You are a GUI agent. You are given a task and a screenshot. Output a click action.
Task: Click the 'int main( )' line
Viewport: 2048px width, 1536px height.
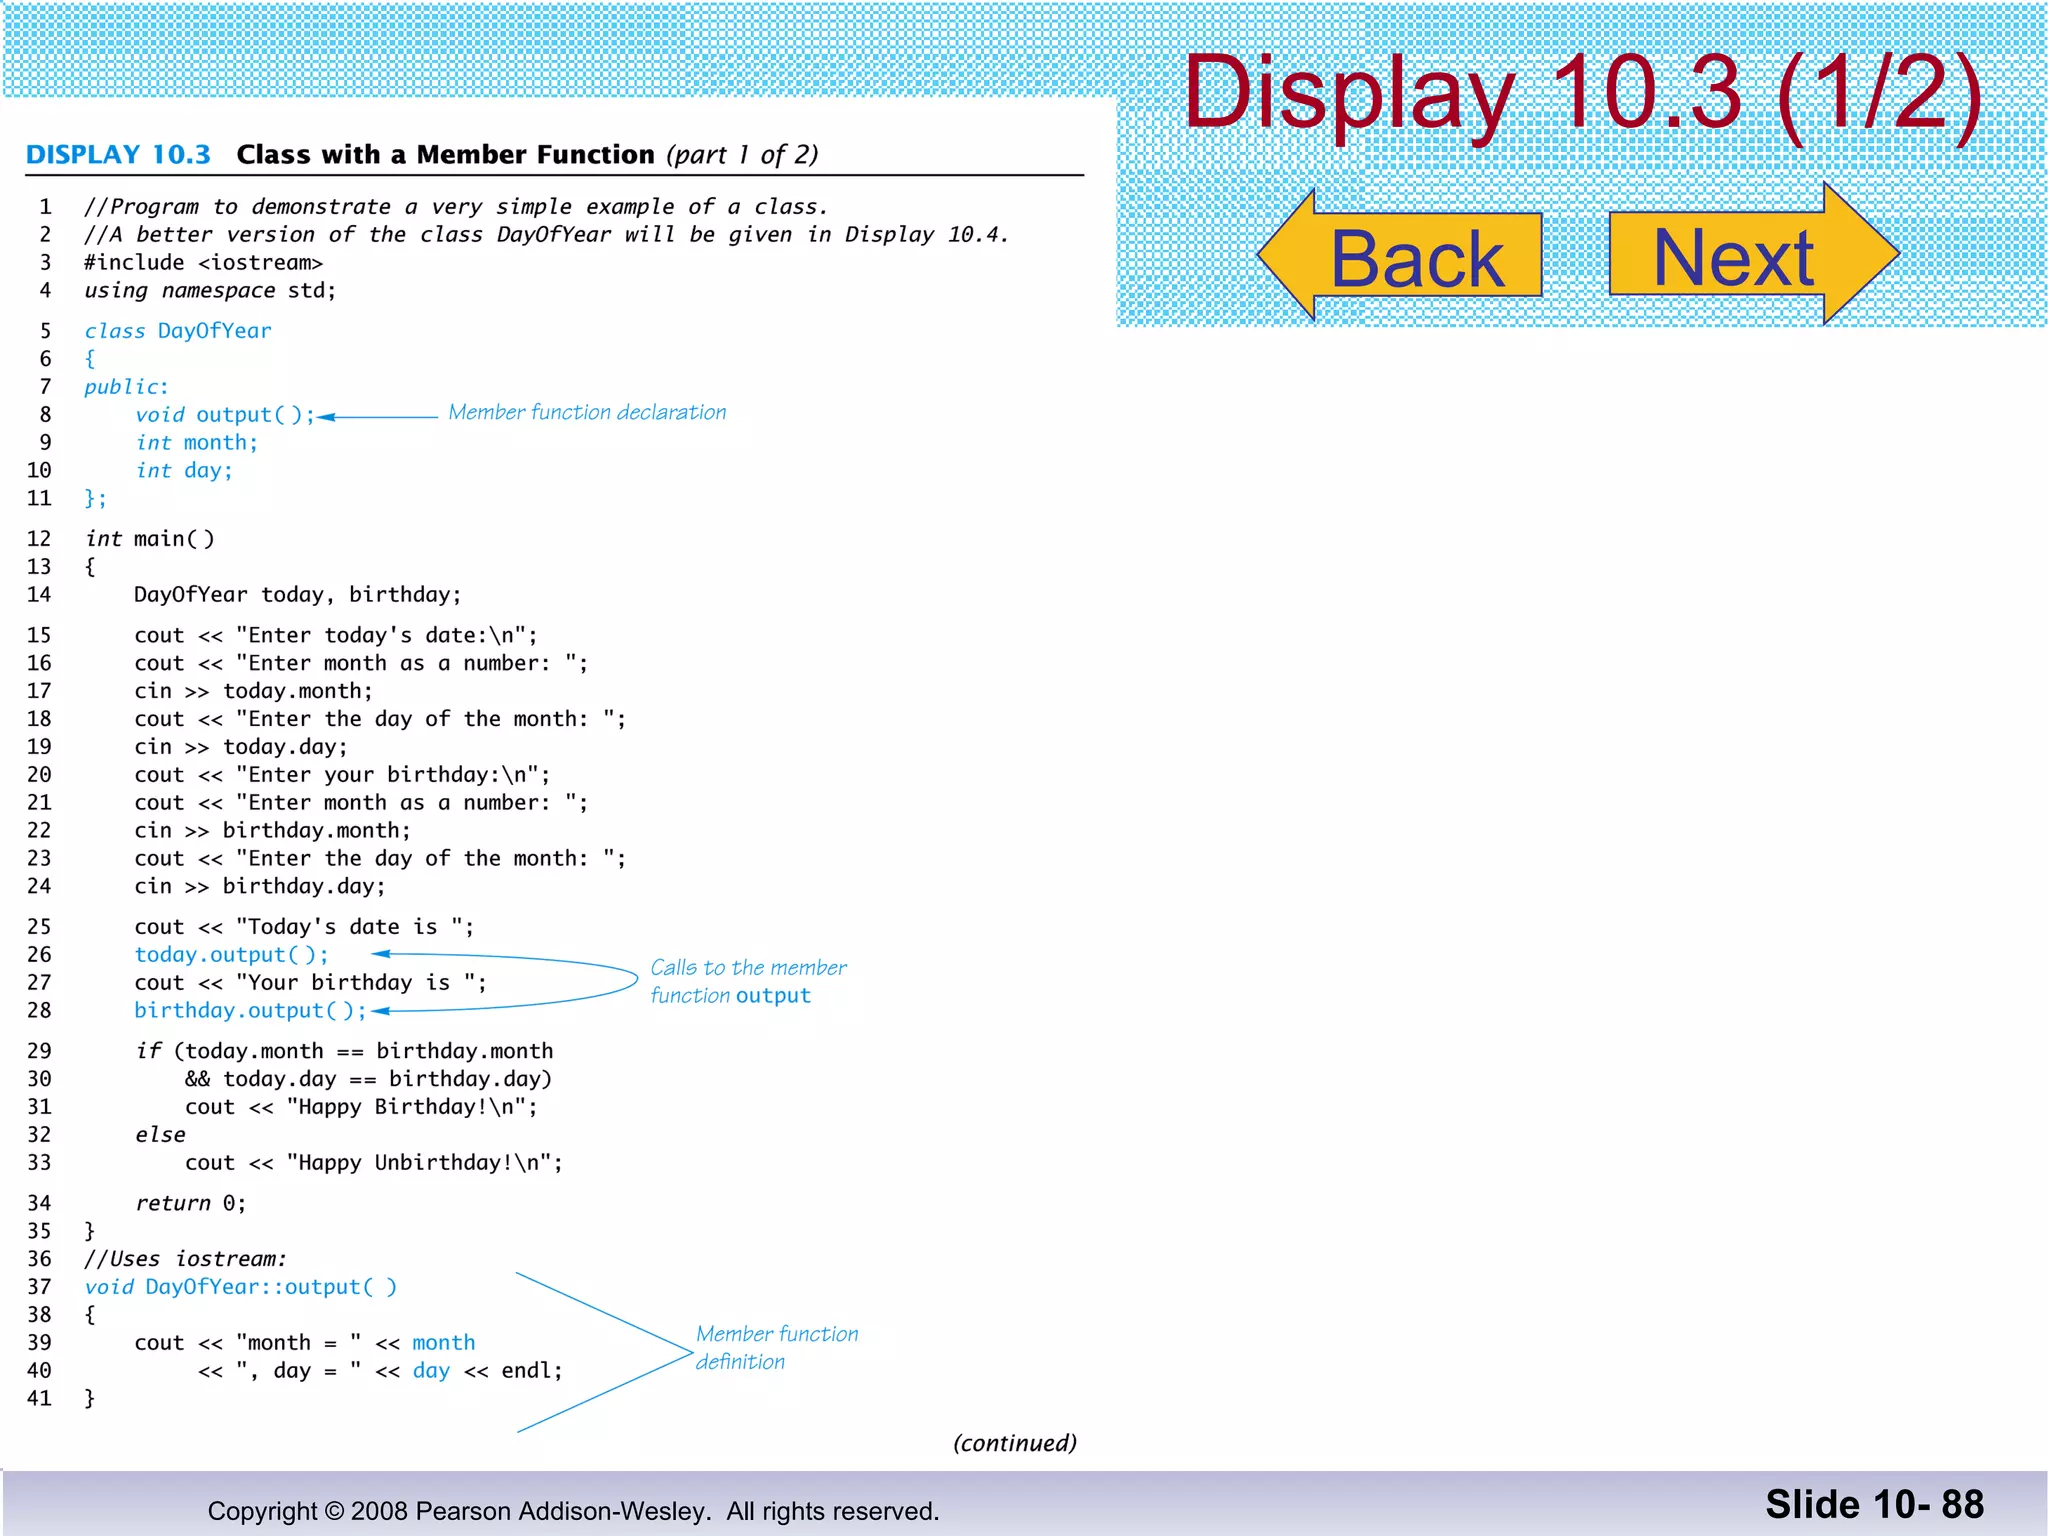pyautogui.click(x=150, y=539)
